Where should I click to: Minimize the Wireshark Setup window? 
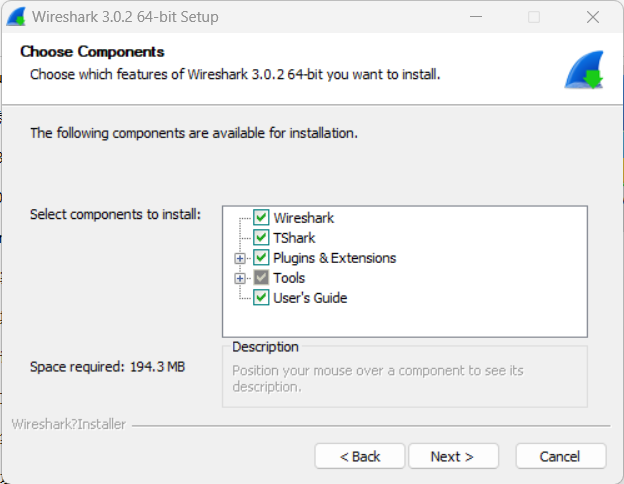point(478,17)
